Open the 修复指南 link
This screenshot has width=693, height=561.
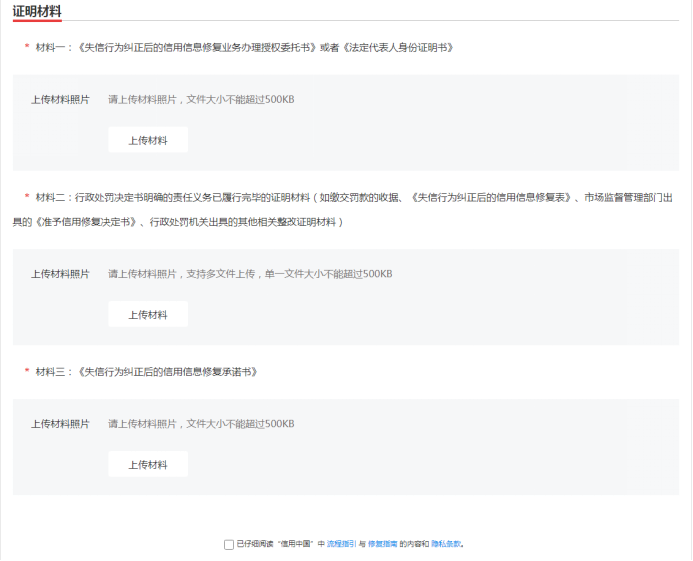pyautogui.click(x=382, y=544)
